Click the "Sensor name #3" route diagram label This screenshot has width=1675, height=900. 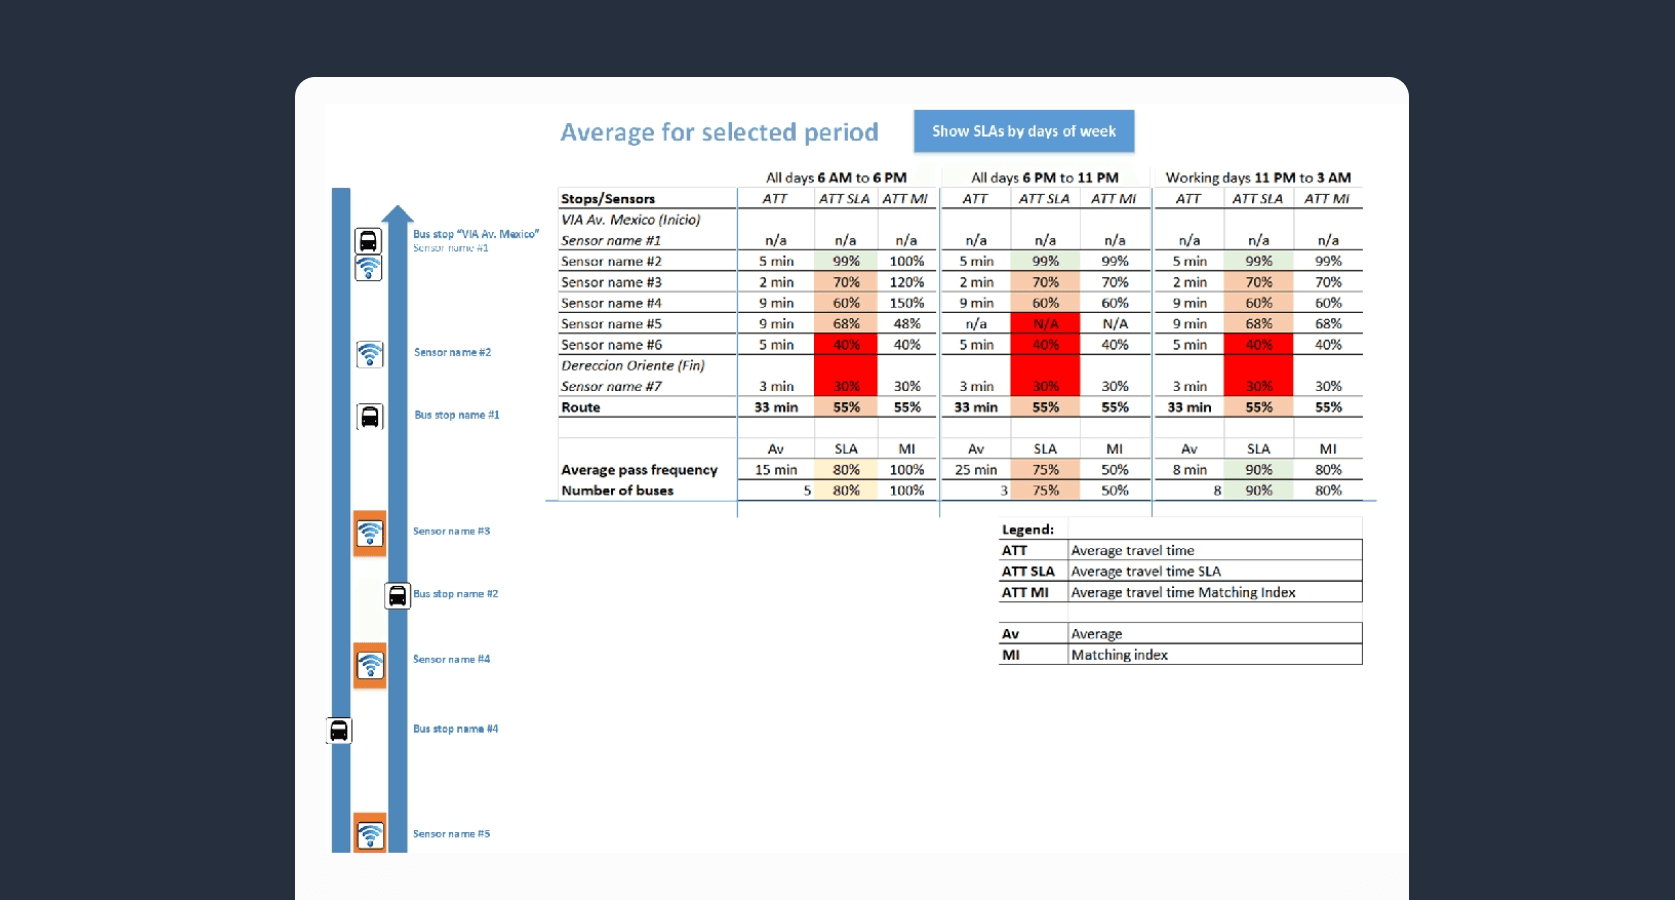pos(452,531)
